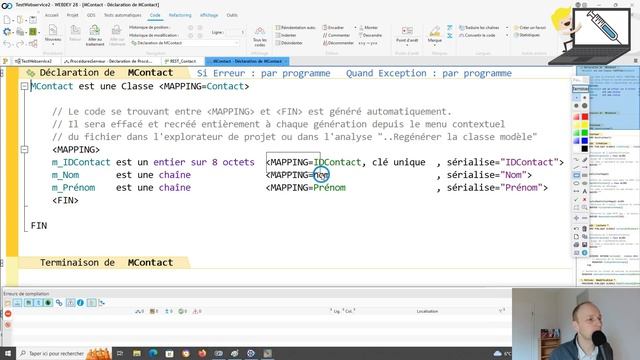The image size is (640, 360).
Task: Open the Nouveau dropdown arrow
Action: tap(53, 44)
